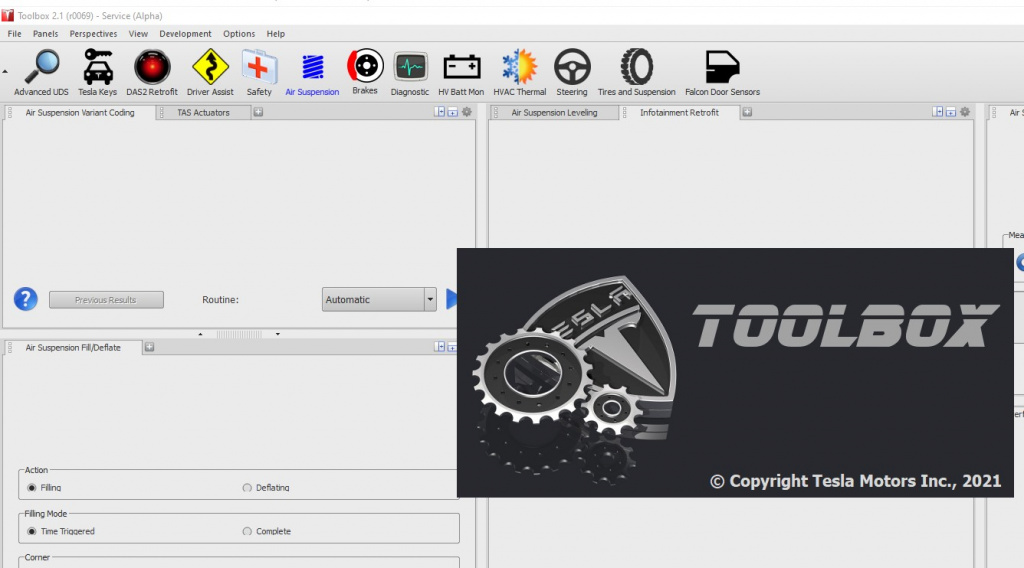Image resolution: width=1024 pixels, height=568 pixels.
Task: Open the Driver Assist perspective
Action: pyautogui.click(x=210, y=73)
